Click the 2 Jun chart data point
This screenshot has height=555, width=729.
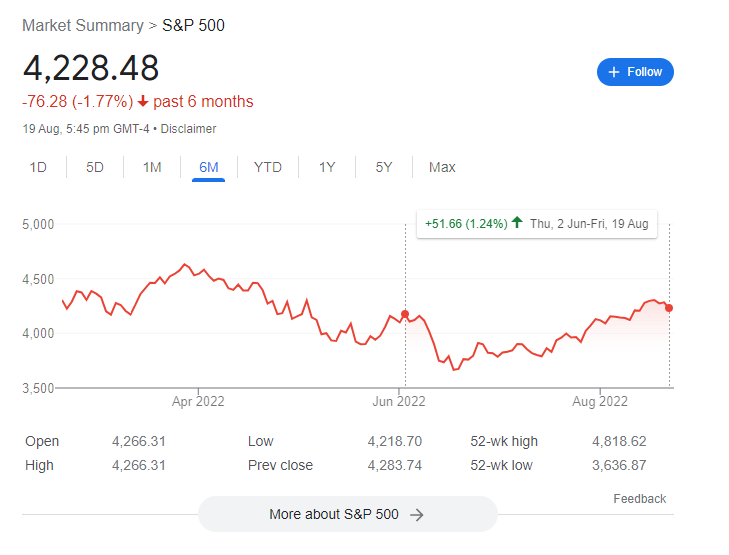tap(405, 314)
